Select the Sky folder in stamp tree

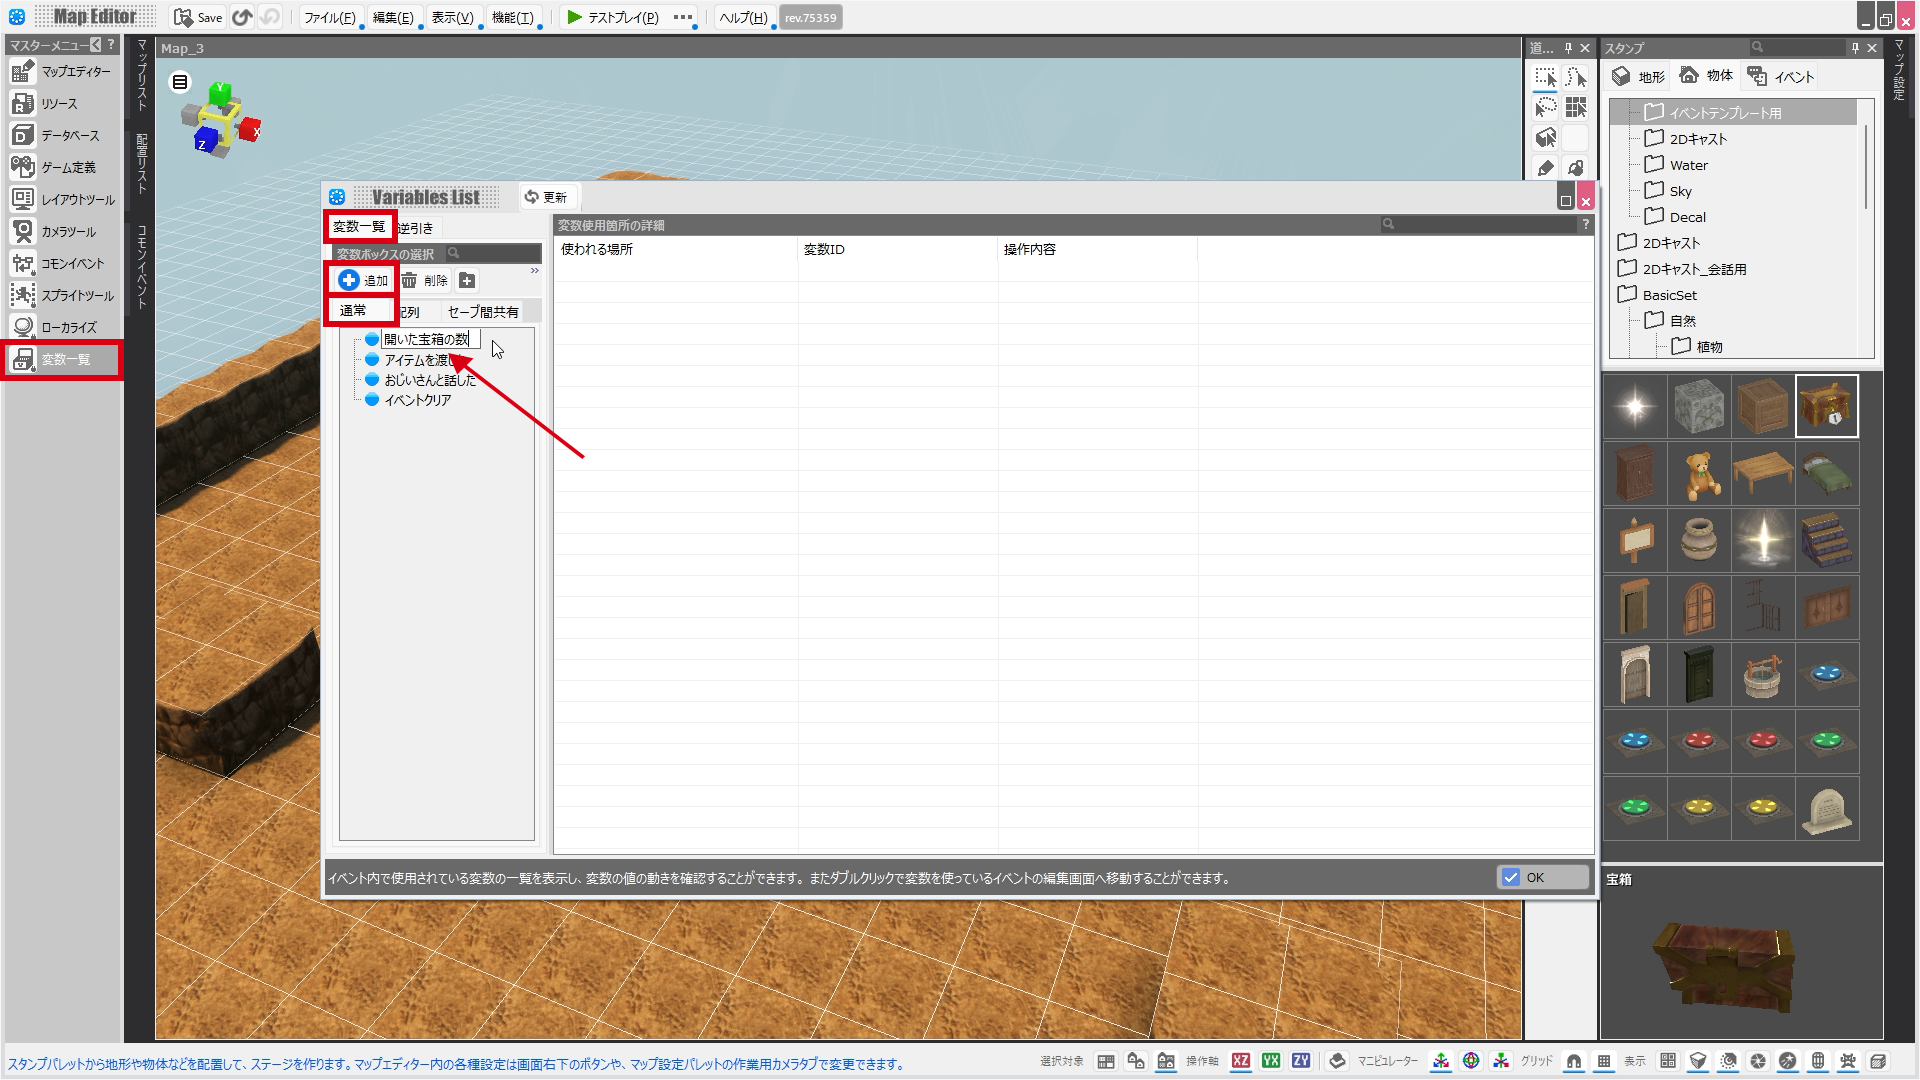1669,191
